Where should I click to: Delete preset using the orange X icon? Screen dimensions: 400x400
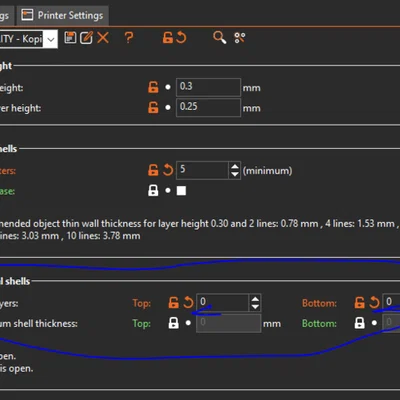[x=103, y=37]
